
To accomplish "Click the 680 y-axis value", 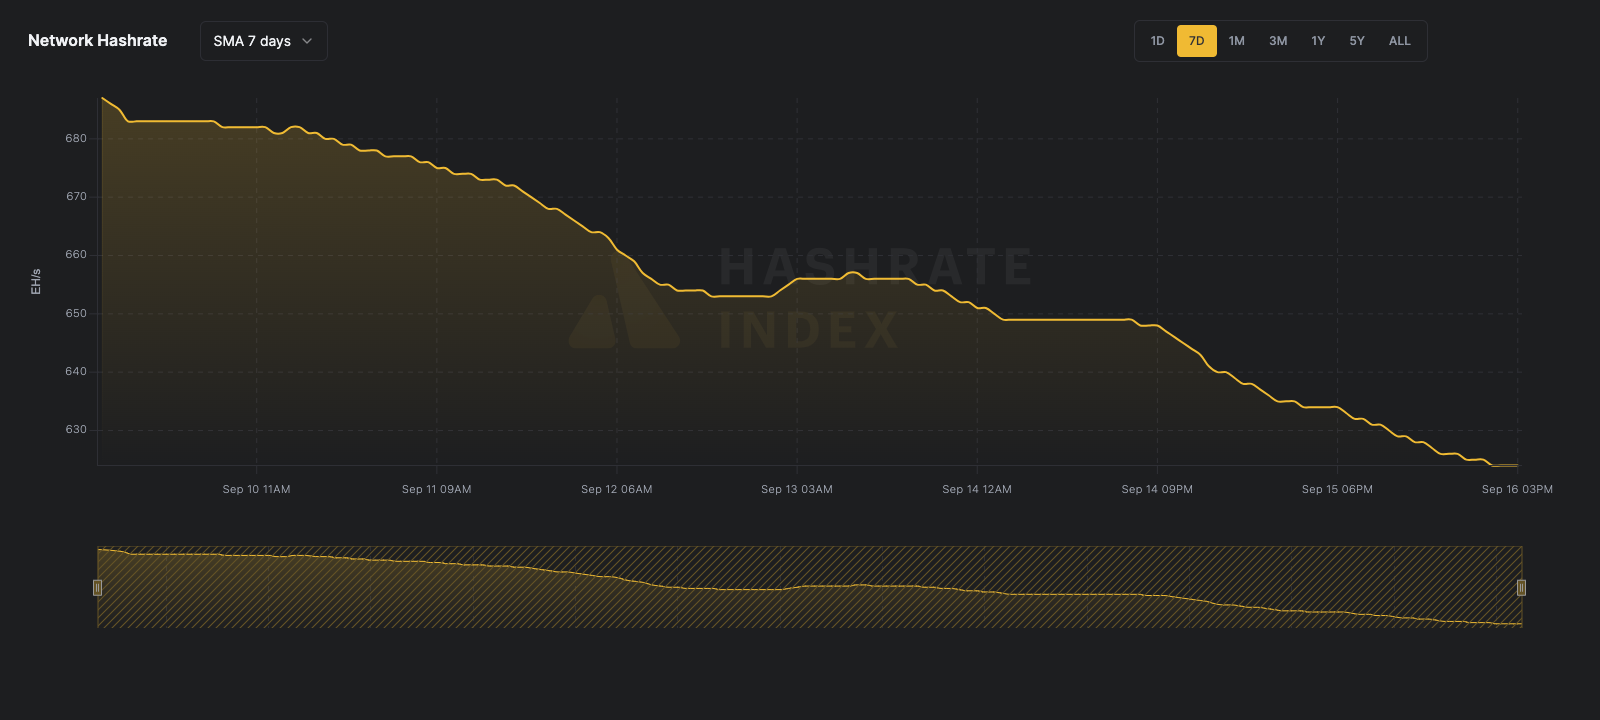I will point(76,139).
